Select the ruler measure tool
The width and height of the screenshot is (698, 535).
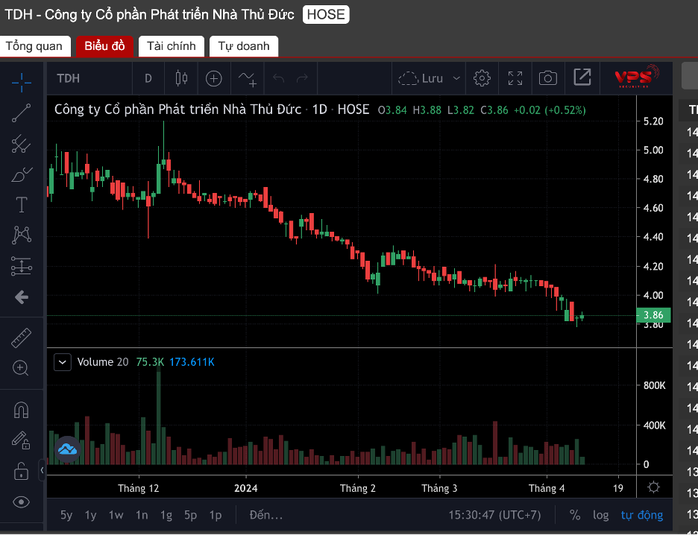click(21, 337)
